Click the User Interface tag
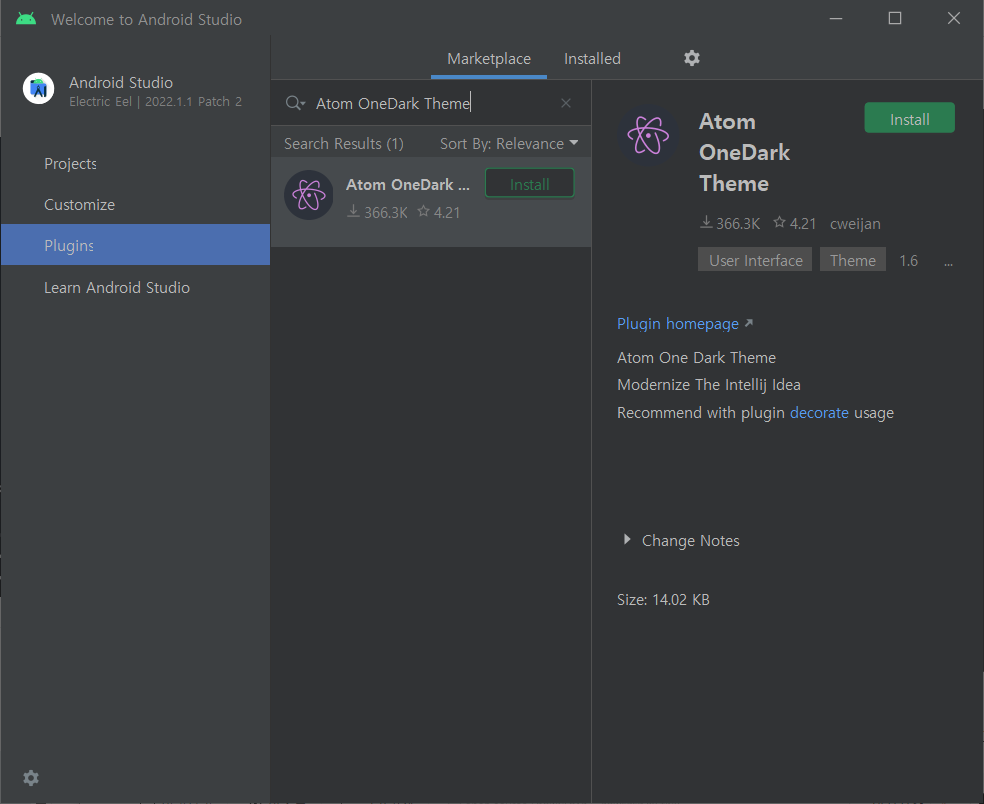Viewport: 984px width, 804px height. tap(755, 260)
